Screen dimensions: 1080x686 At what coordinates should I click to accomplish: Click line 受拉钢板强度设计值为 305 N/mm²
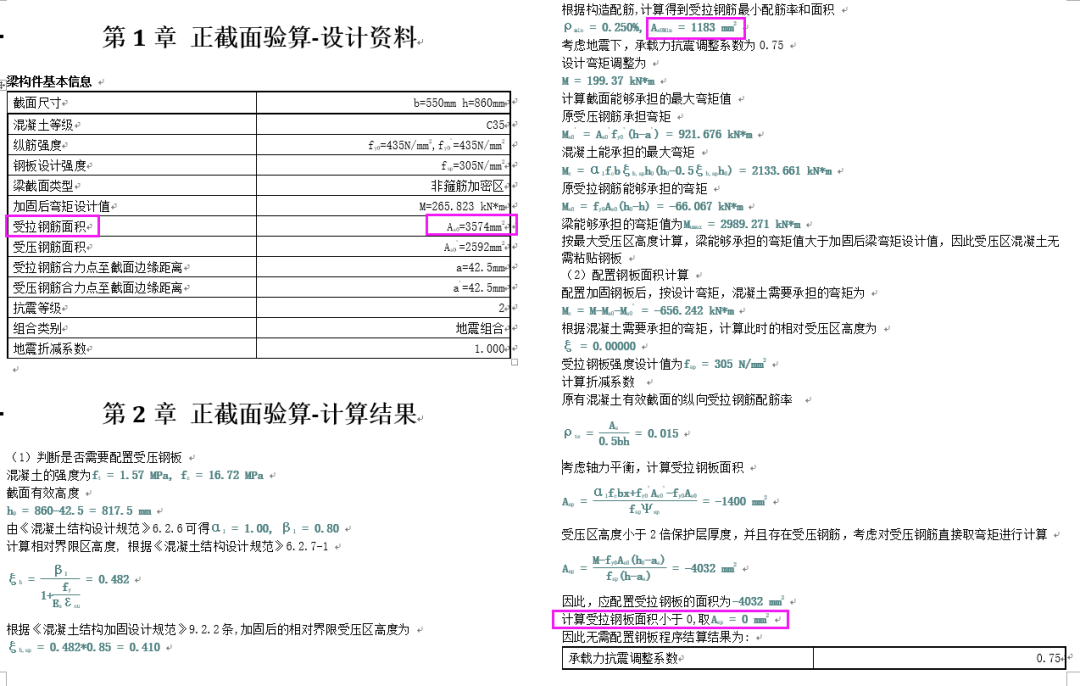pos(664,364)
